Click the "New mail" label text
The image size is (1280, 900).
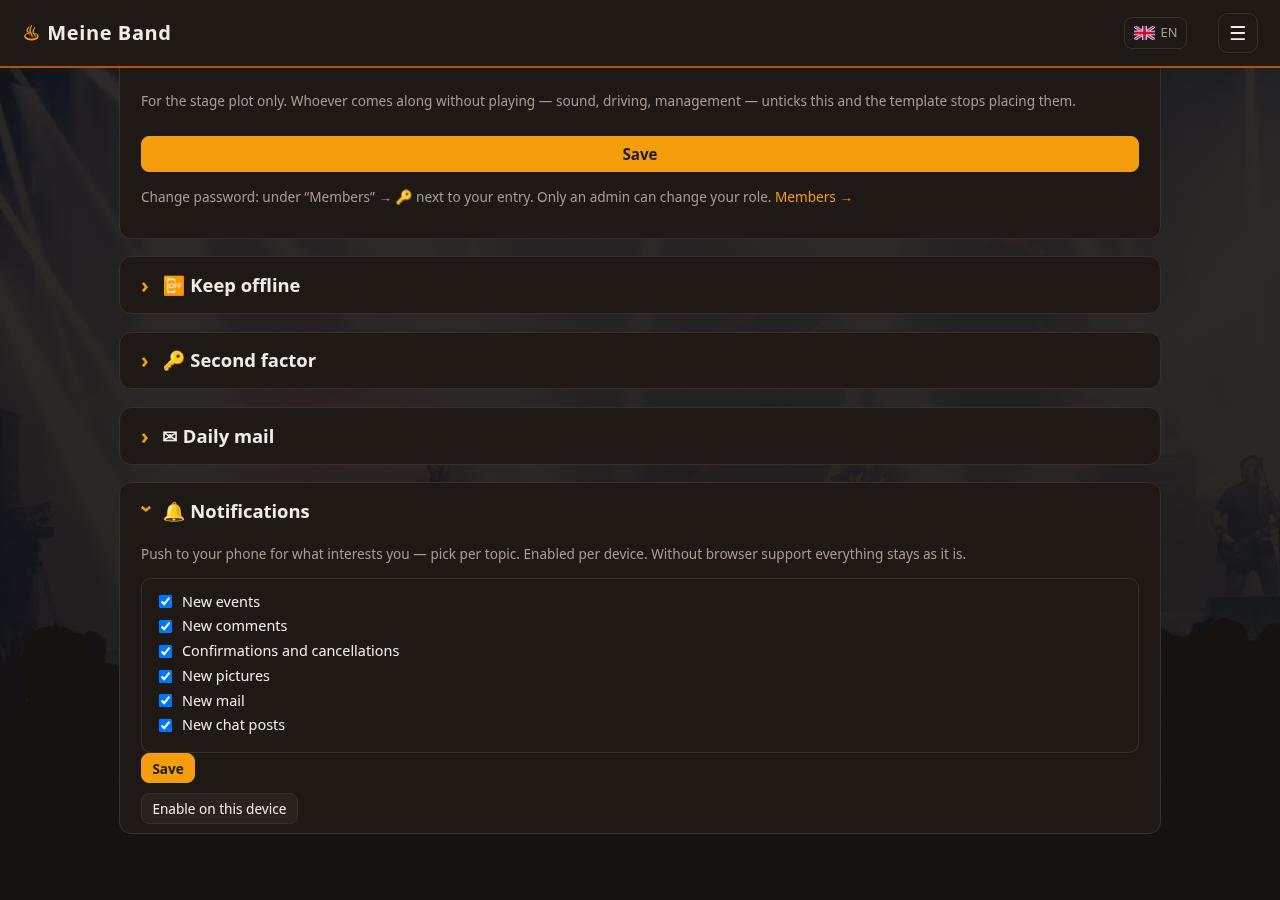(213, 701)
